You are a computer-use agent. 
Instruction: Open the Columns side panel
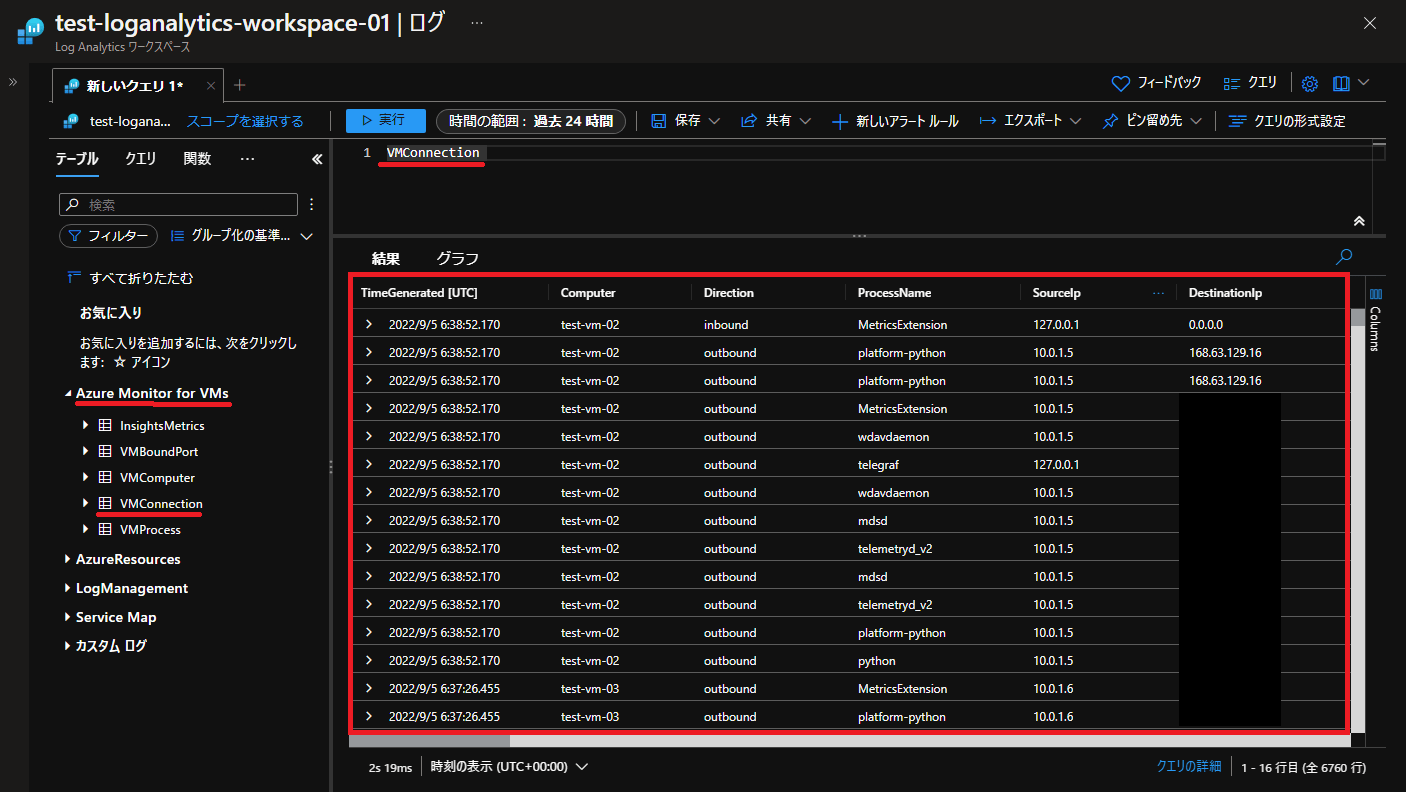point(1375,320)
